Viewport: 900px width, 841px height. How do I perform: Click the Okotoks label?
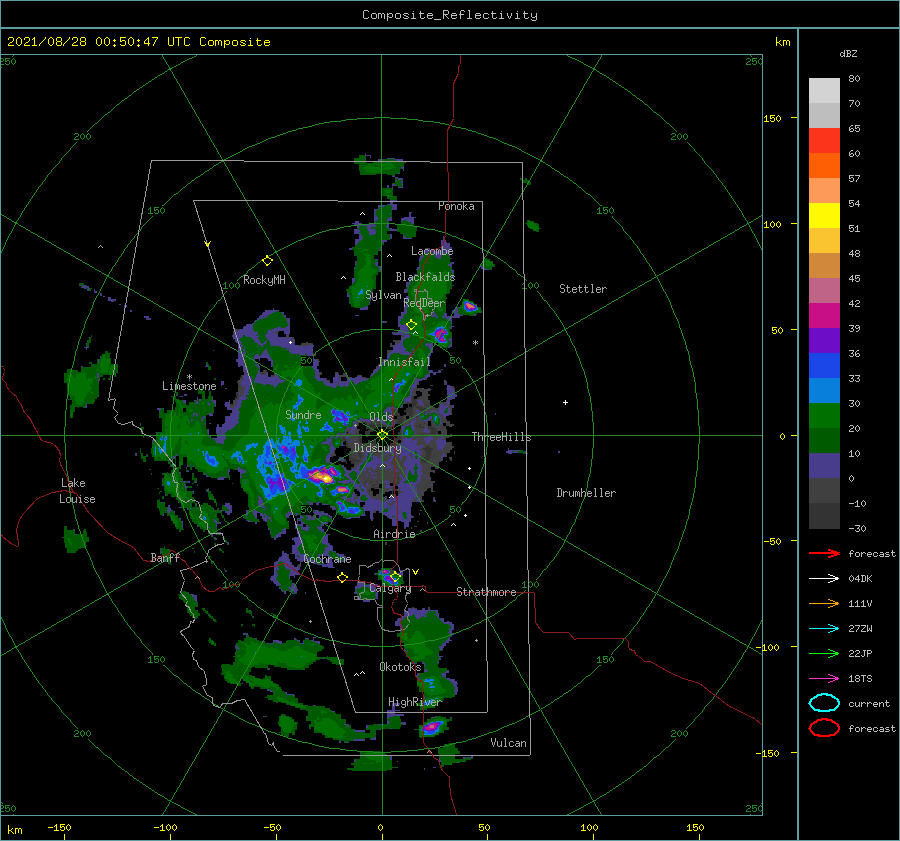400,667
